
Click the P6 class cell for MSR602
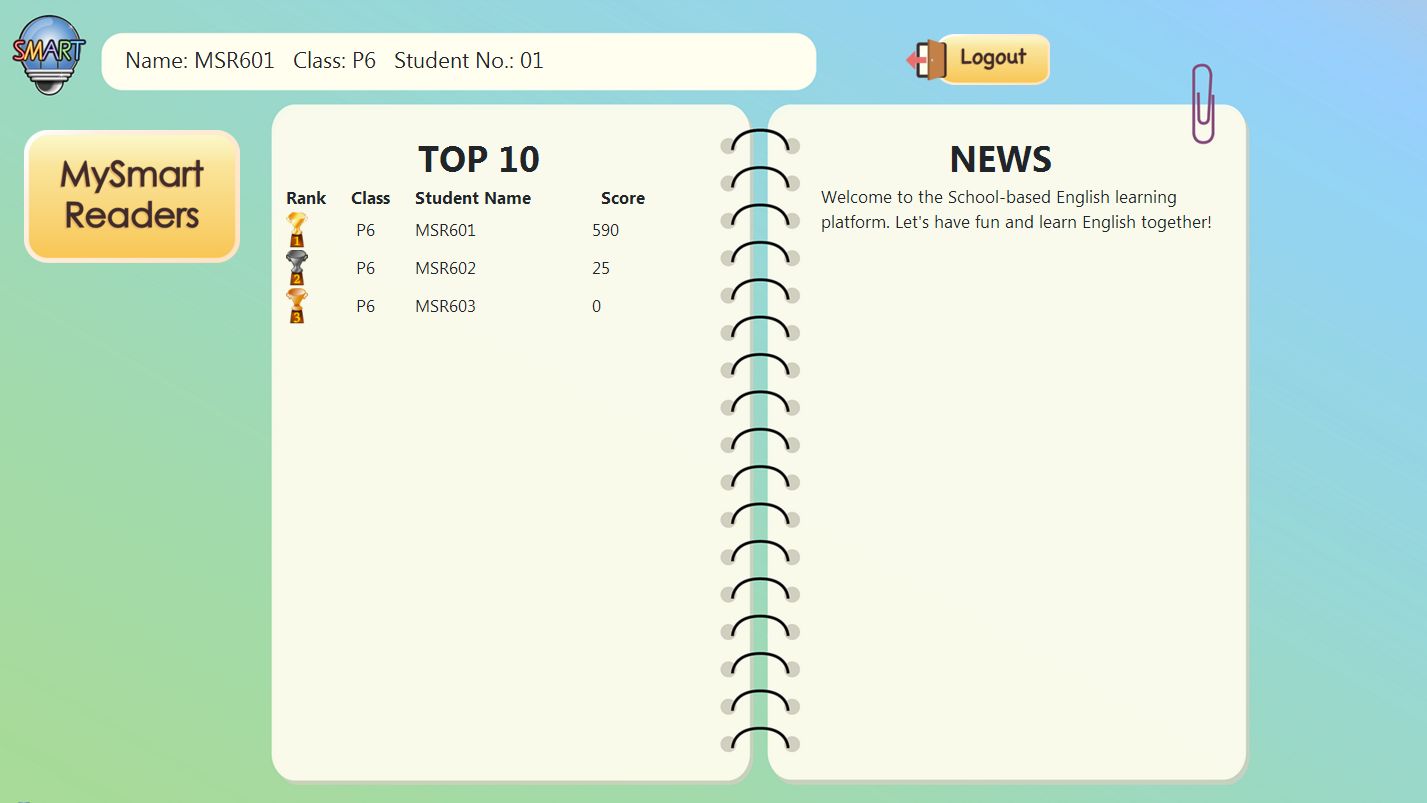click(366, 268)
